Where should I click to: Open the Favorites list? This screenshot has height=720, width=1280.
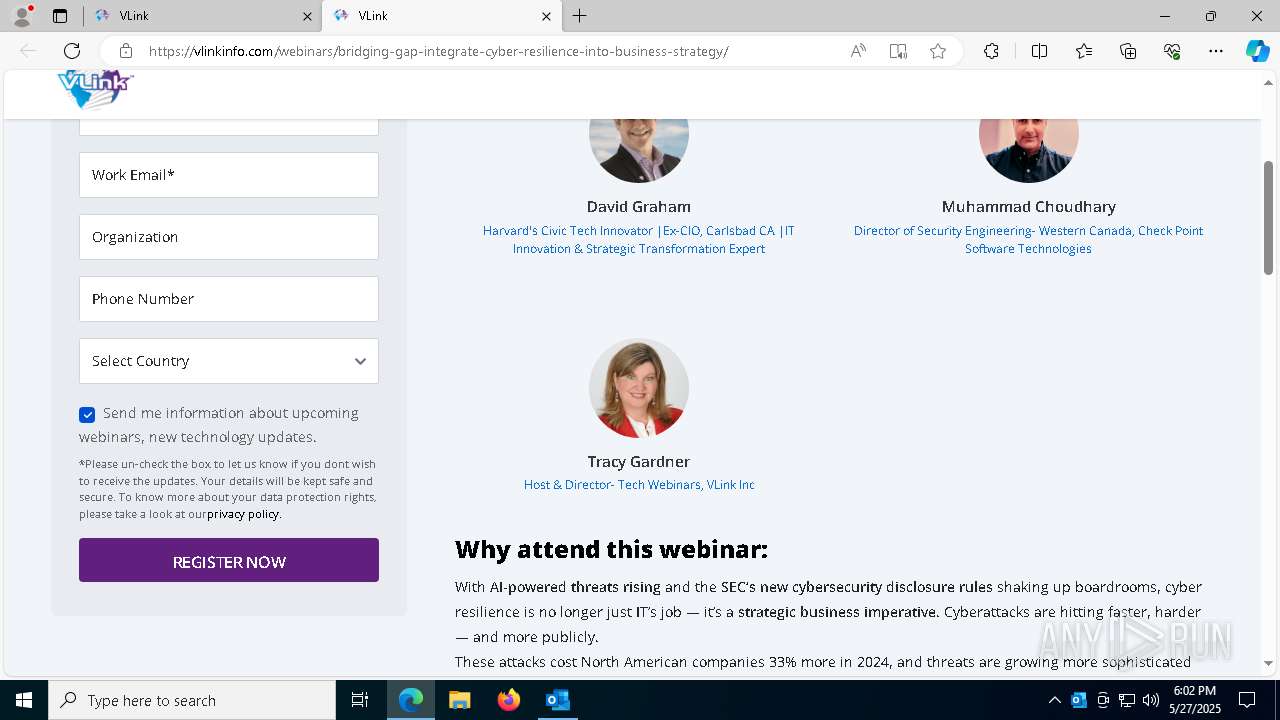(x=1084, y=51)
